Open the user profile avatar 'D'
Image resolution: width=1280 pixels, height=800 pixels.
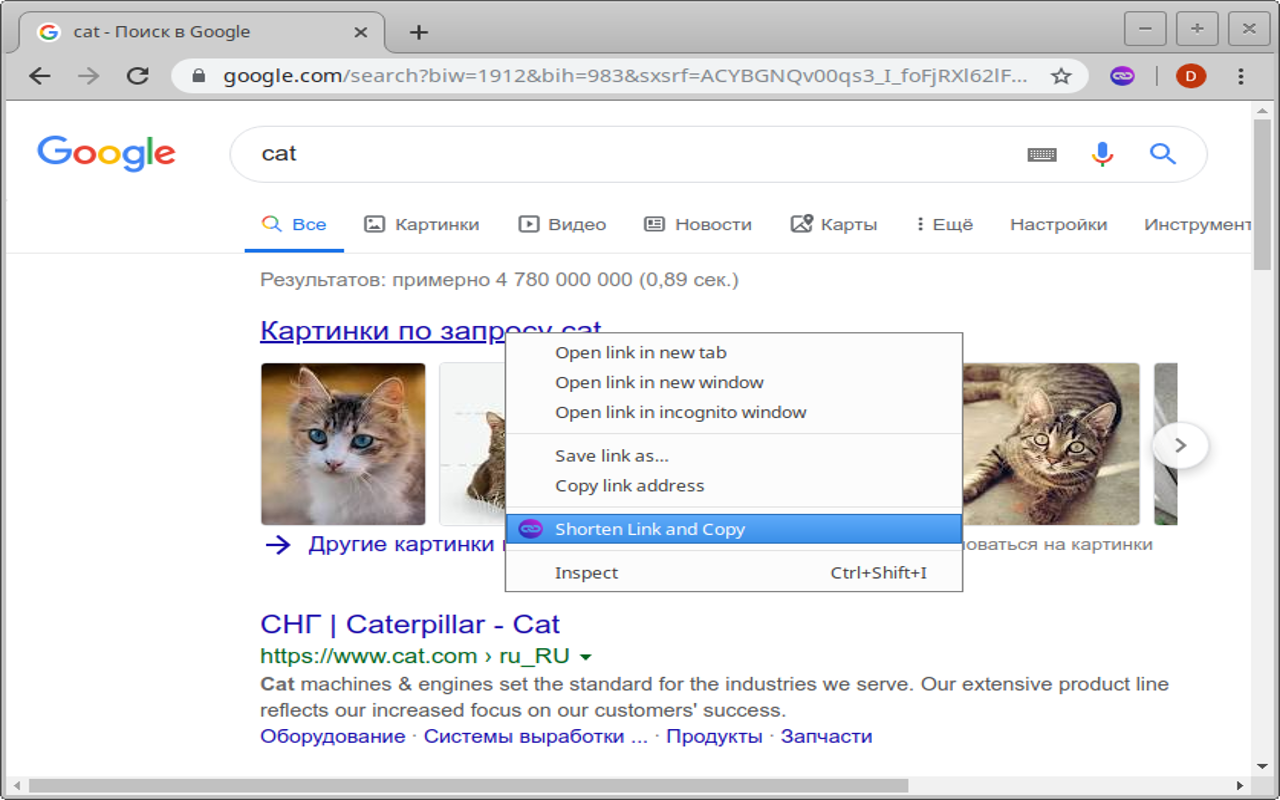point(1190,76)
